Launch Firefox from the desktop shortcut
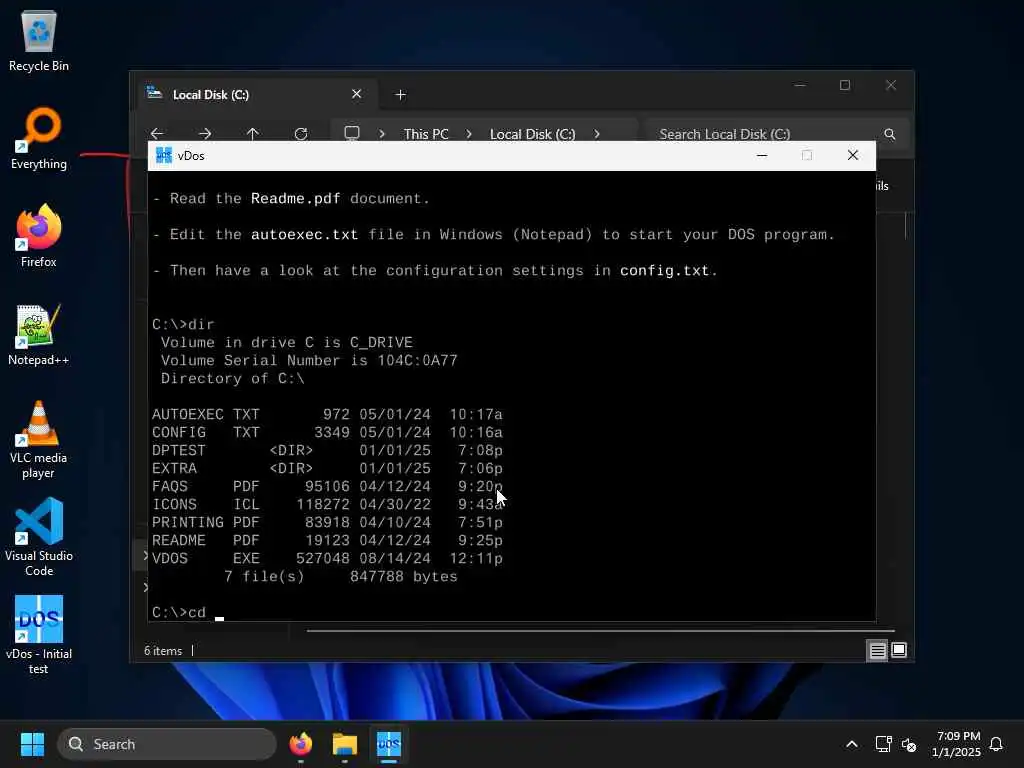Screen dimensions: 1024x768 (x=39, y=236)
